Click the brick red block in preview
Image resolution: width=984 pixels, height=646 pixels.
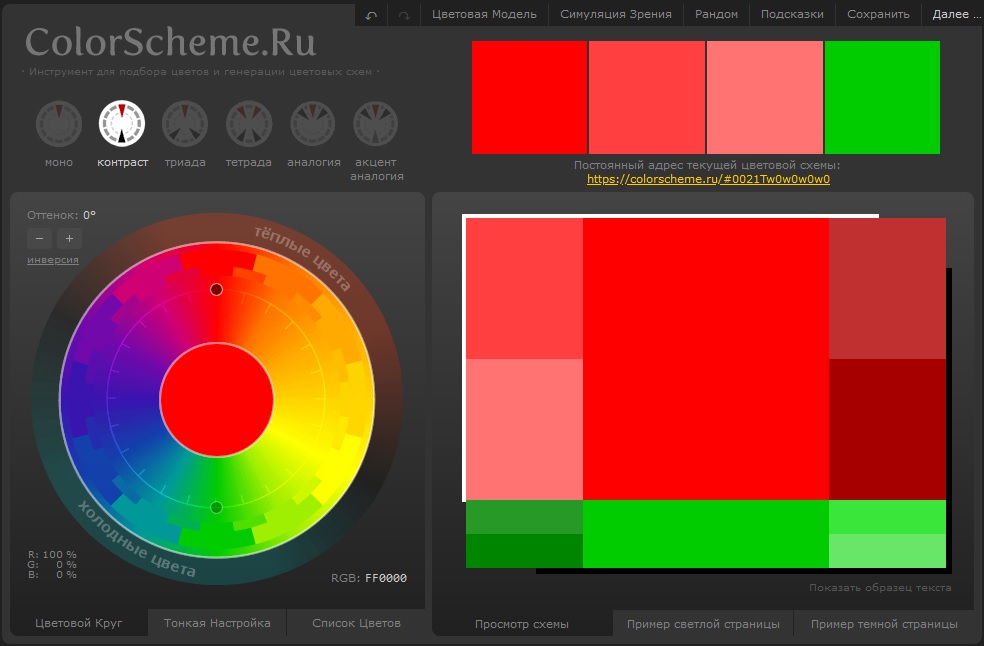click(887, 289)
